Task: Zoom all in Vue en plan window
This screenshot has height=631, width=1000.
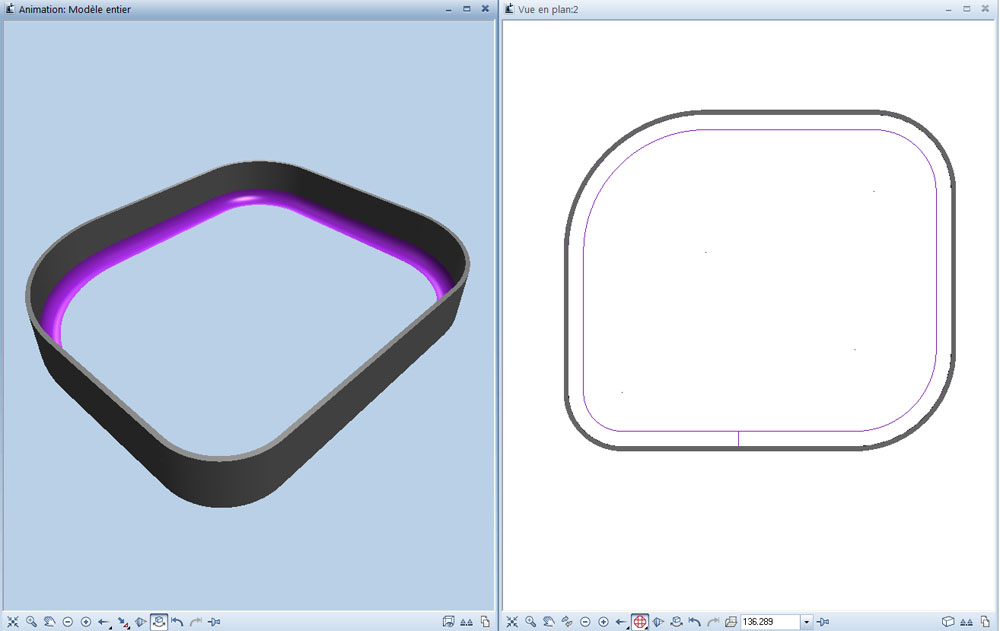Action: [512, 621]
